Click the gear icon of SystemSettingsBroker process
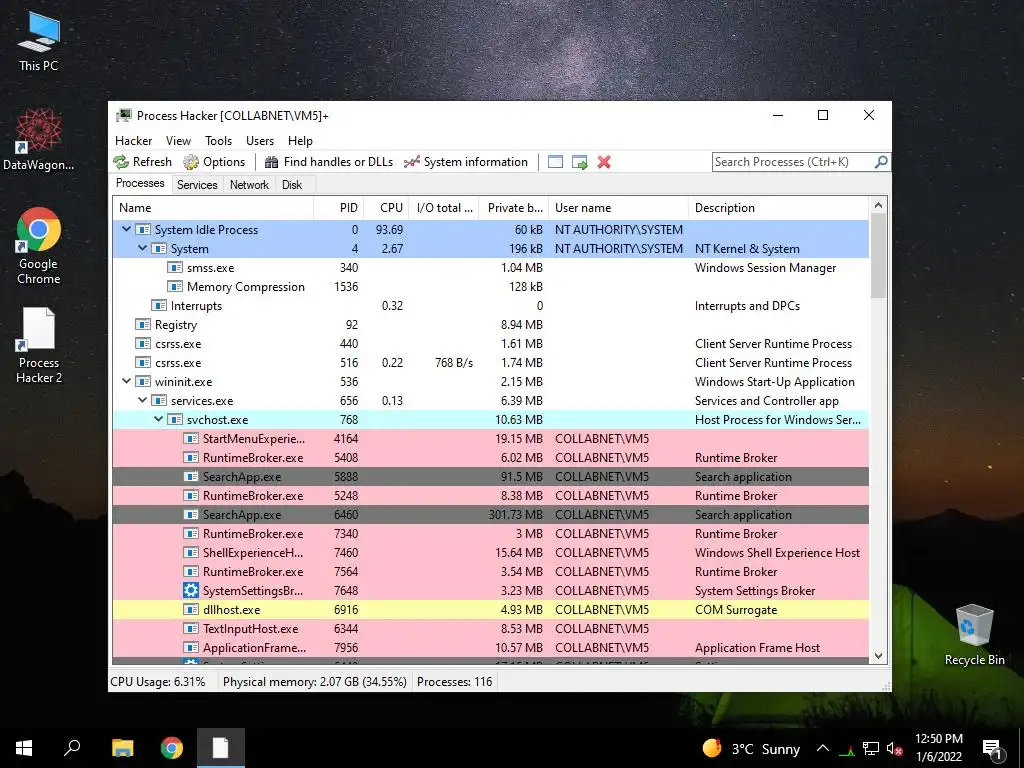The width and height of the screenshot is (1024, 768). click(191, 590)
